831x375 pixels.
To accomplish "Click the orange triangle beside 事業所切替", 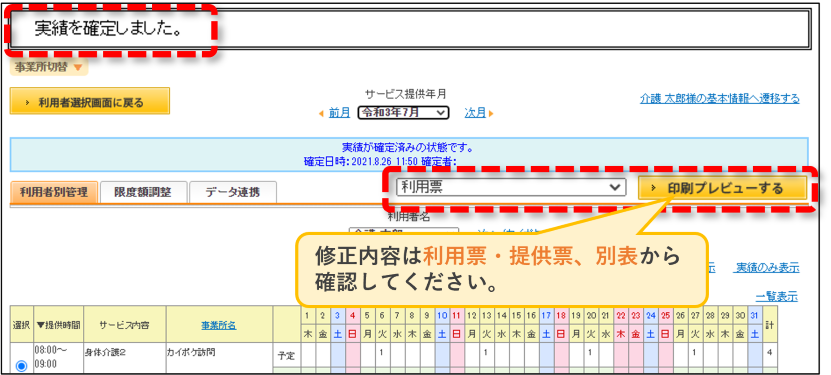I will point(78,68).
